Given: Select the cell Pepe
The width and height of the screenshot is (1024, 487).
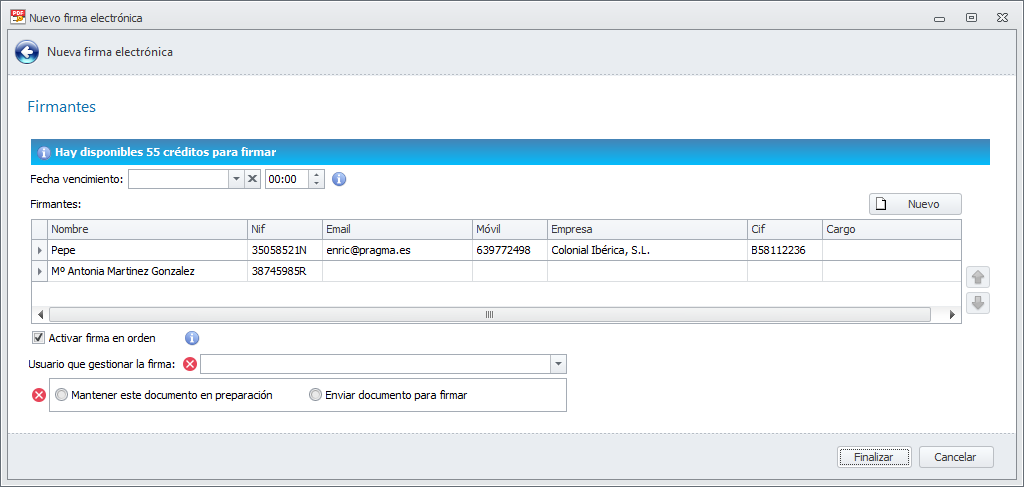Looking at the screenshot, I should tap(148, 250).
